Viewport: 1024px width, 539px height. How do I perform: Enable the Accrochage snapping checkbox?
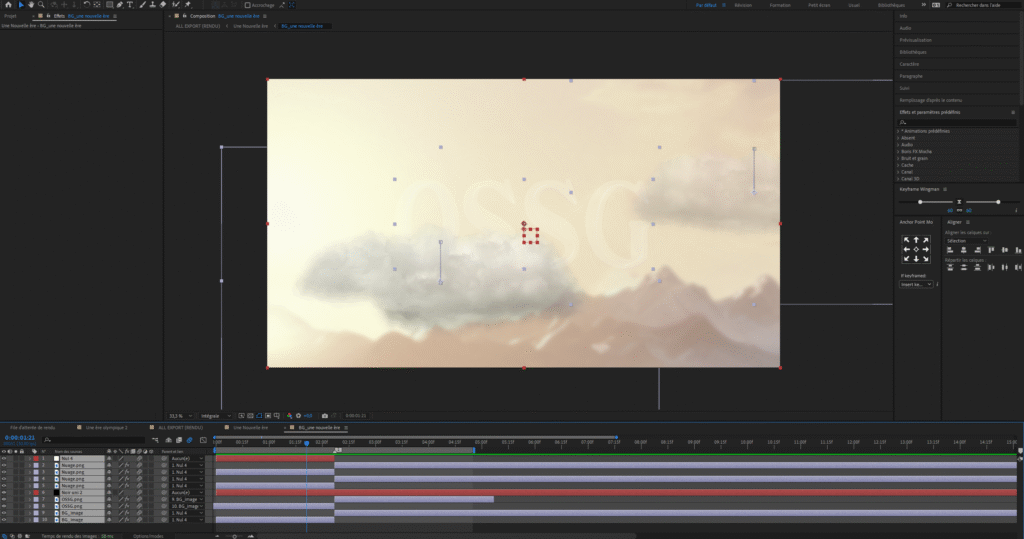pyautogui.click(x=247, y=5)
